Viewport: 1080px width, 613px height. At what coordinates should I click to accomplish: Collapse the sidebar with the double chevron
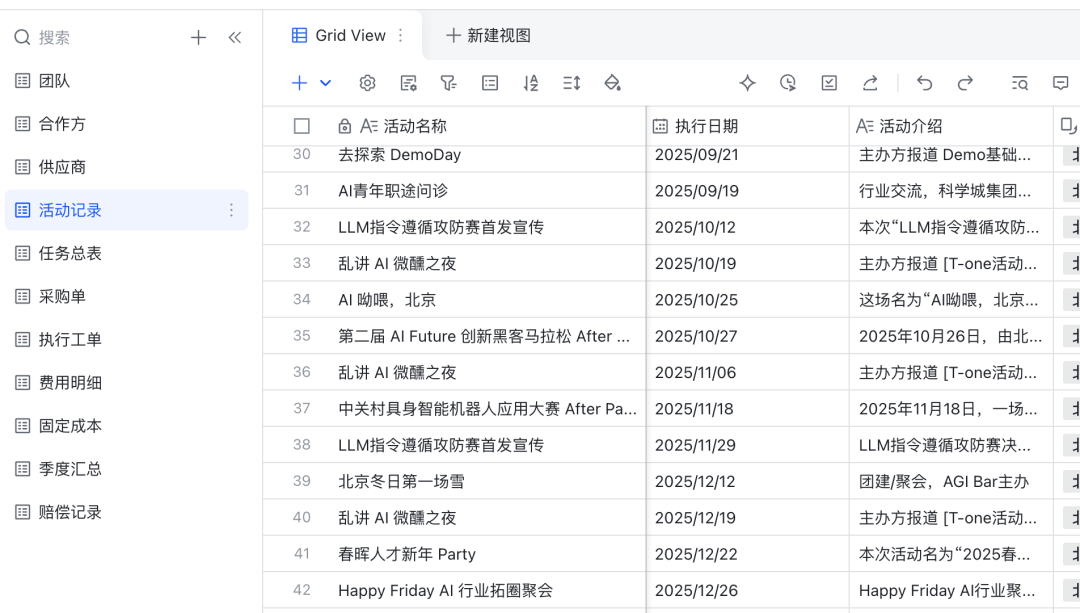[235, 37]
